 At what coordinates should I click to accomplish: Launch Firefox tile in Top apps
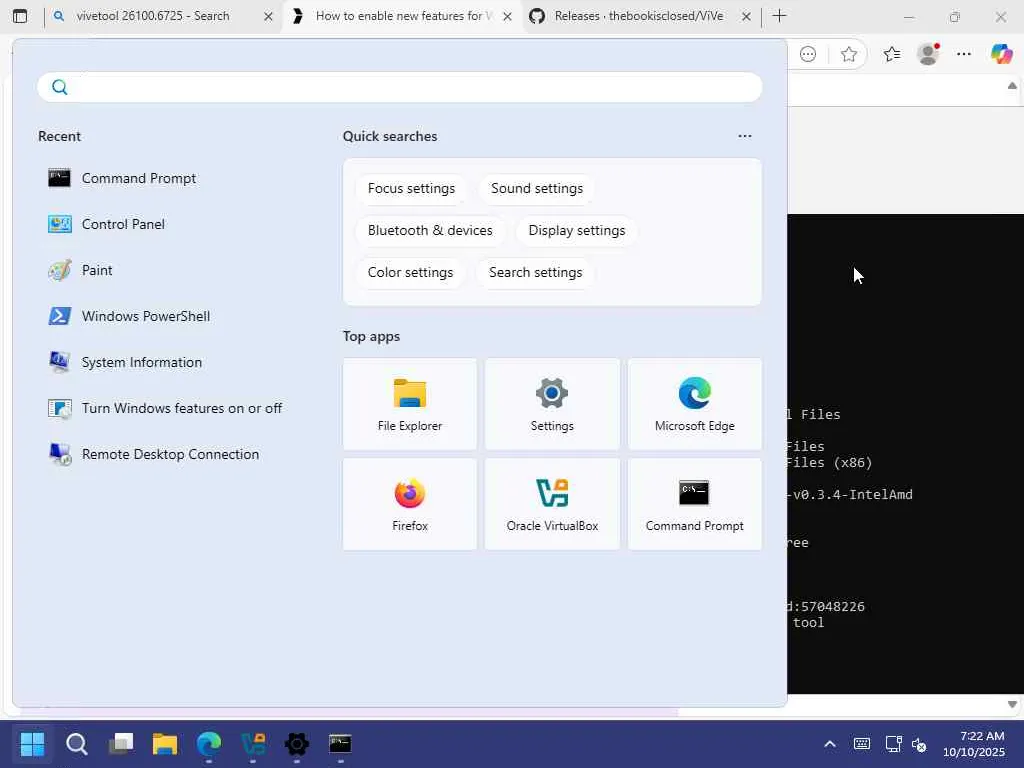click(409, 504)
